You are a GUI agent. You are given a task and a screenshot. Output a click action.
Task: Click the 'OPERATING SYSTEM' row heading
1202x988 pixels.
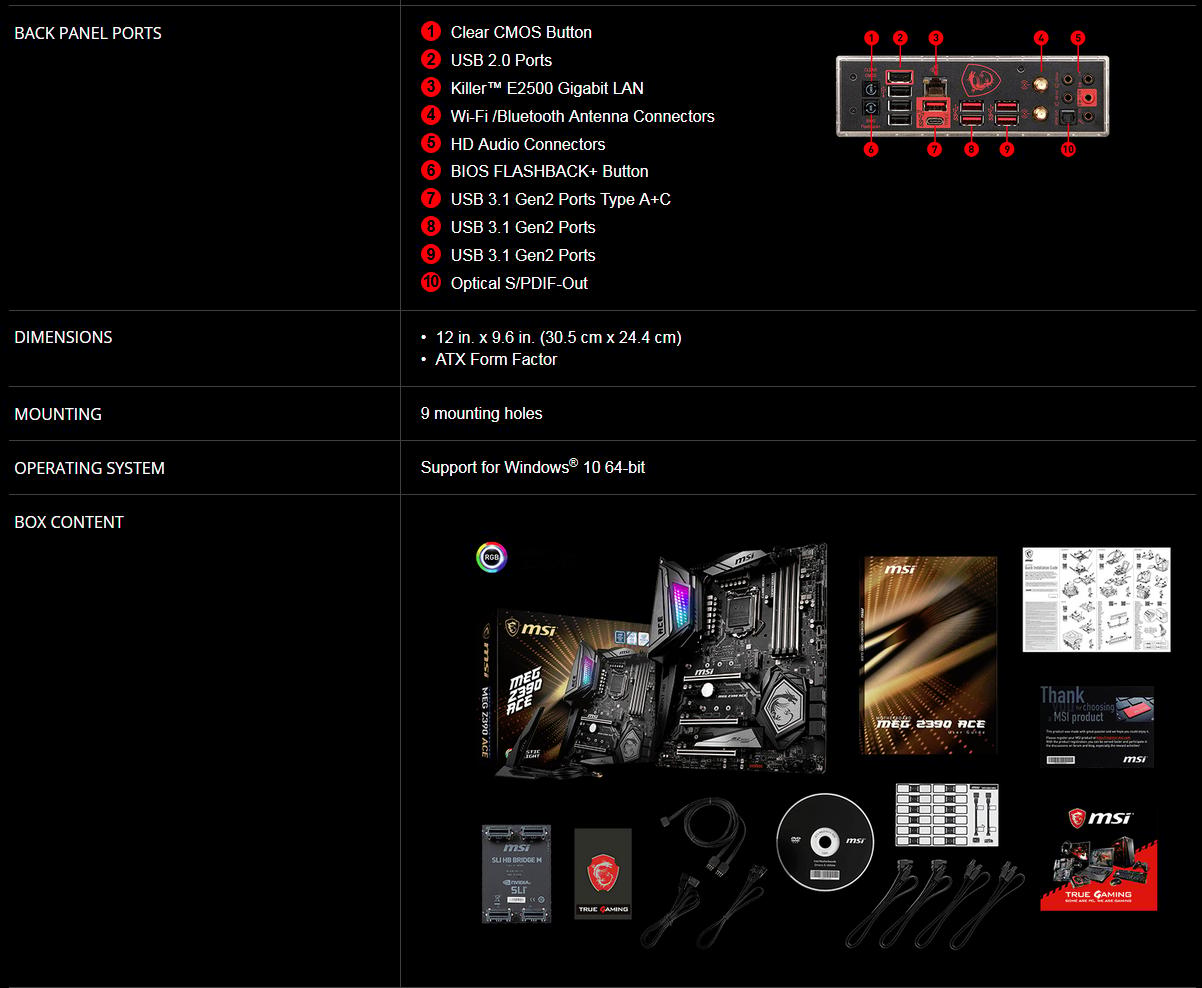point(89,468)
